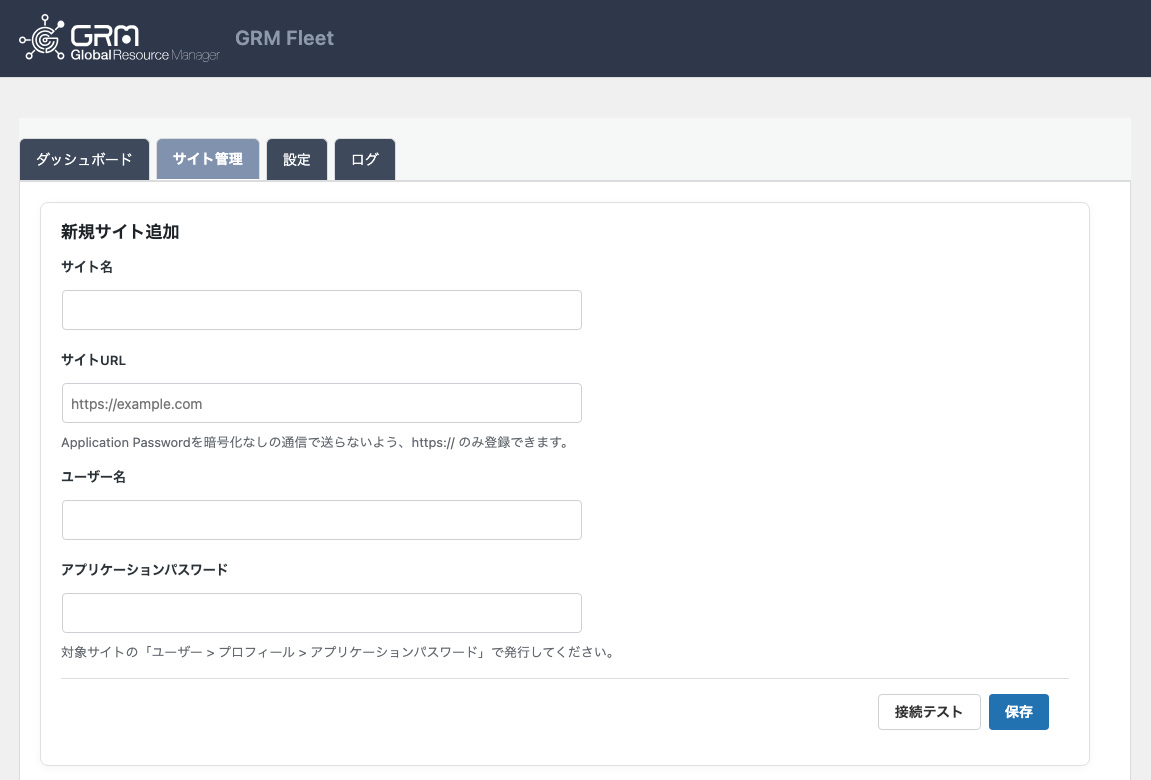
Task: Click the 接続テスト button
Action: click(x=929, y=712)
